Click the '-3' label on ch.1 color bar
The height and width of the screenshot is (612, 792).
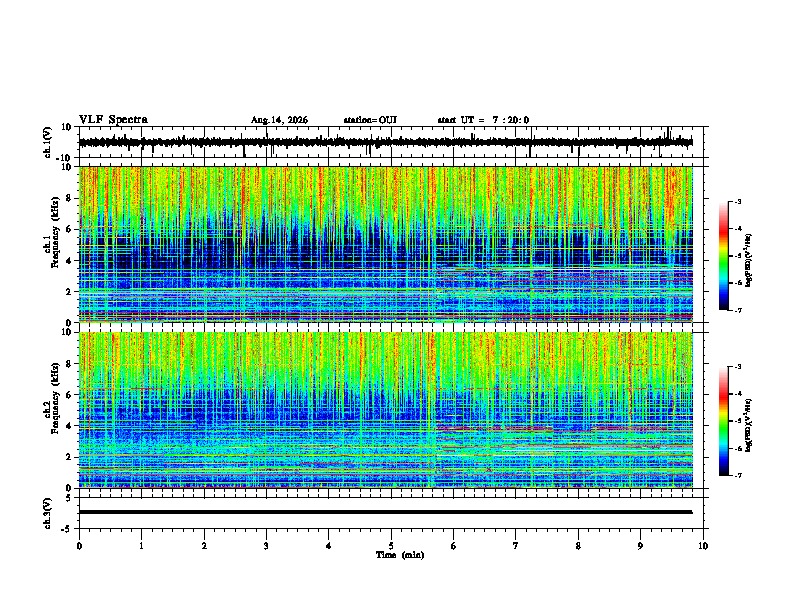(x=737, y=201)
